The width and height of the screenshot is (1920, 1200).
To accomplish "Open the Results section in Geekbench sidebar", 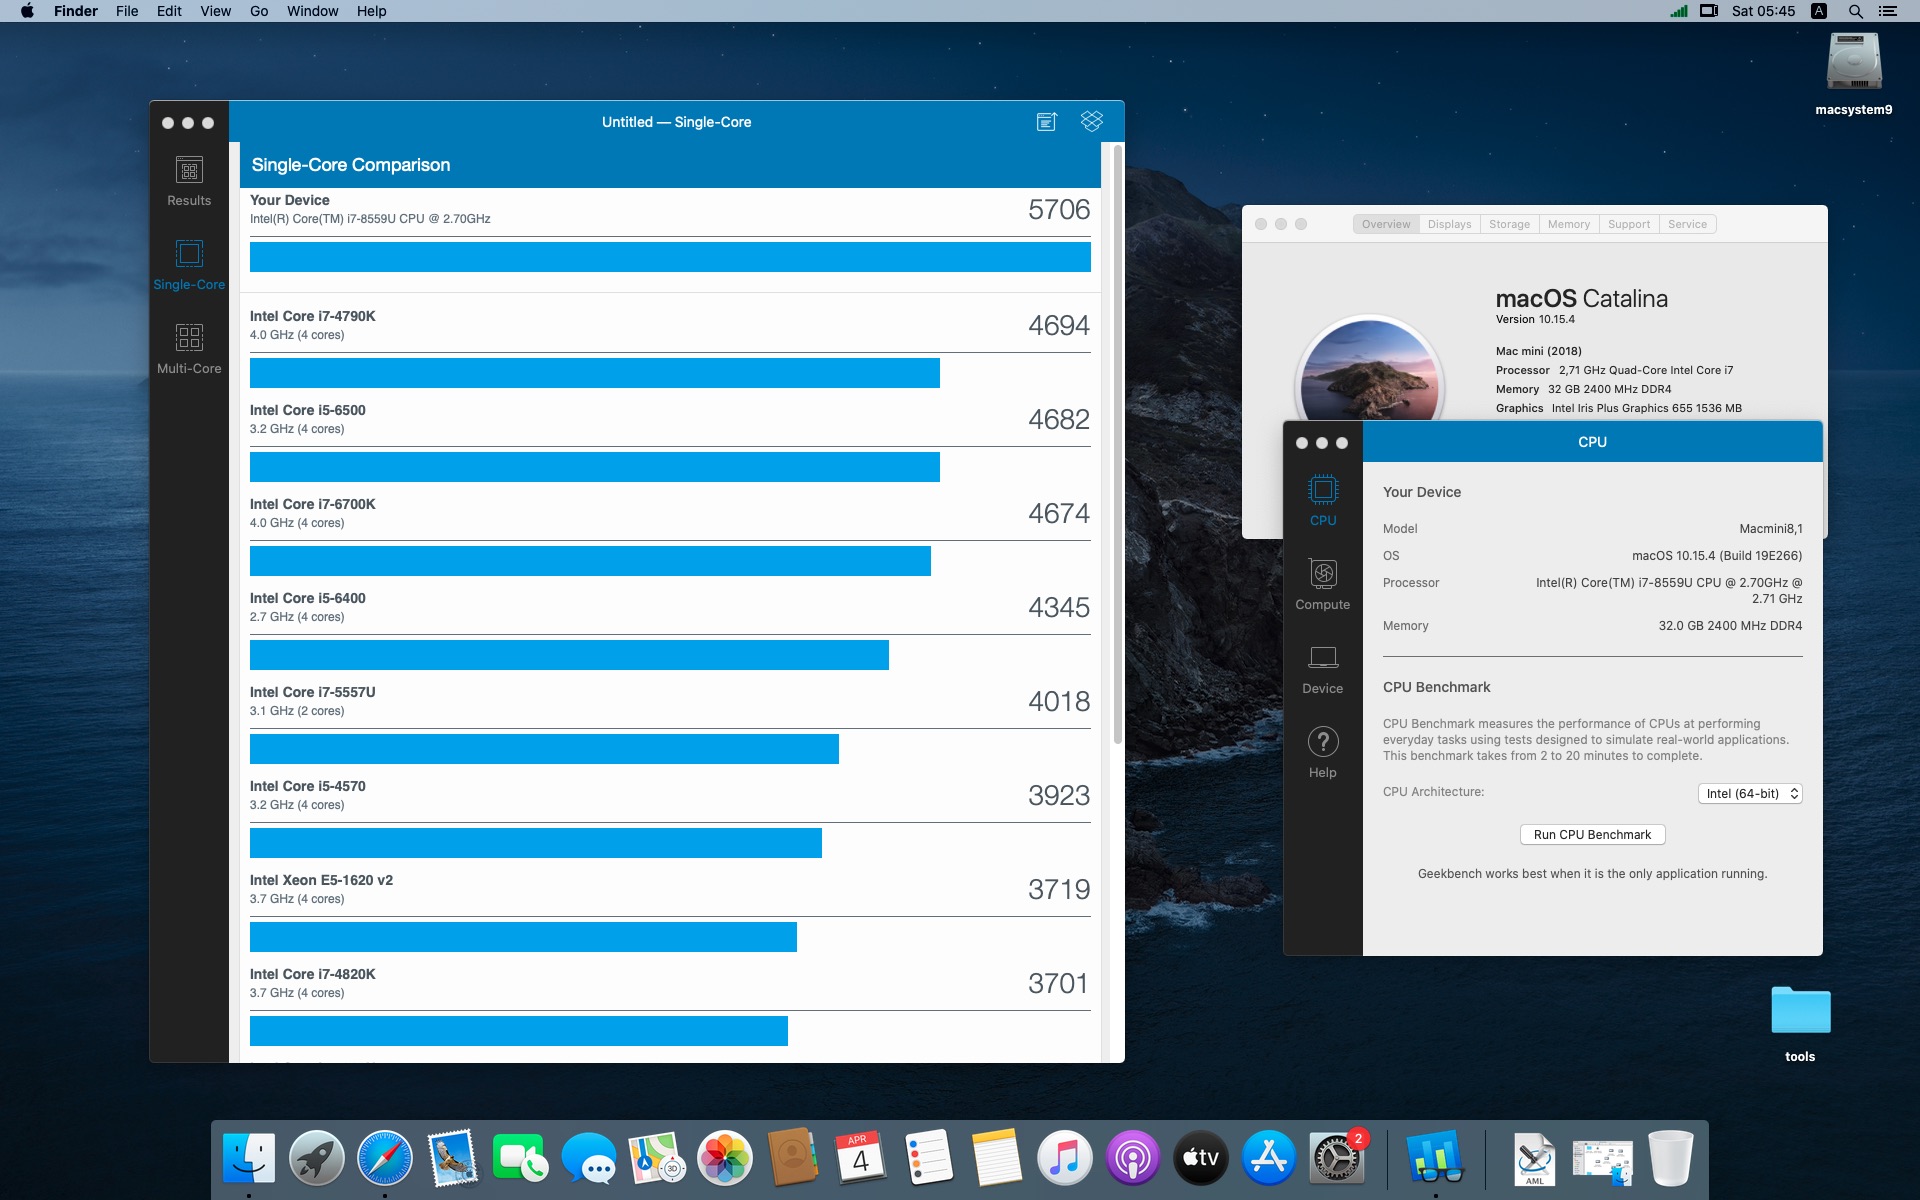I will click(x=189, y=182).
